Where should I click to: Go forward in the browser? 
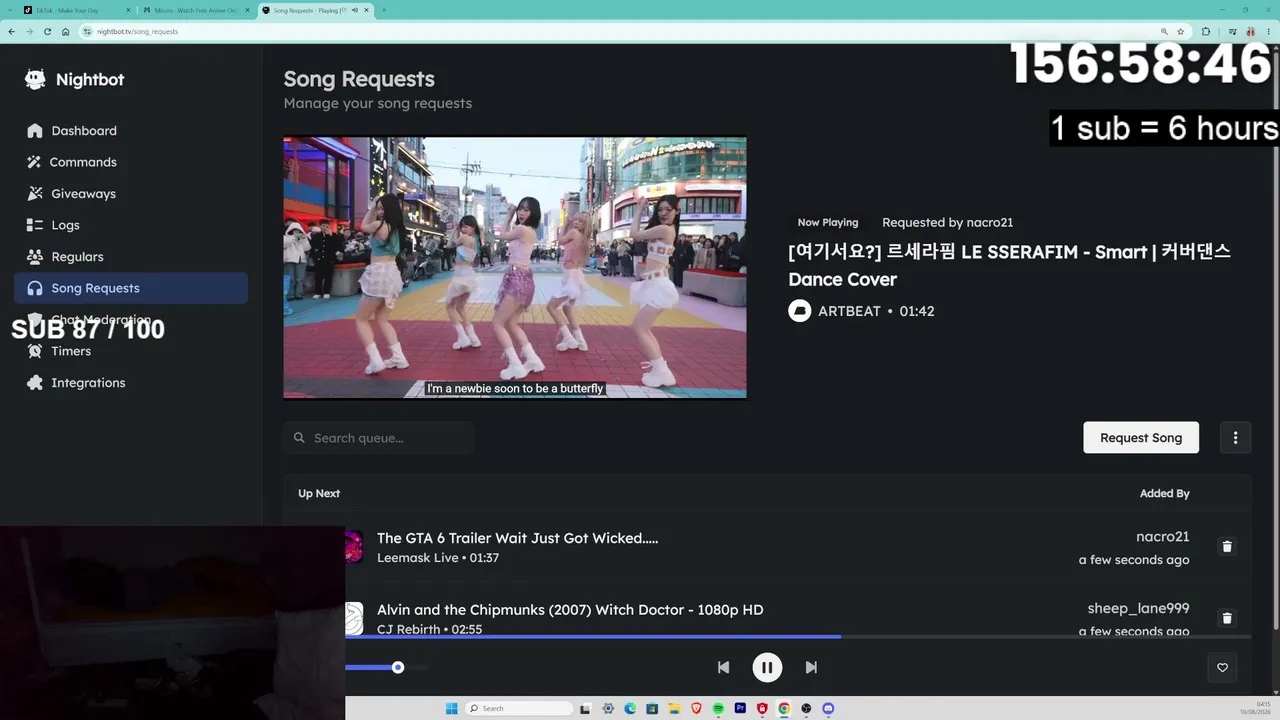tap(29, 31)
